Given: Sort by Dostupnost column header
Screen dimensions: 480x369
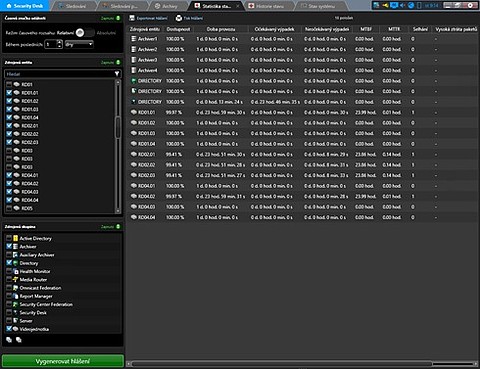Looking at the screenshot, I should (x=178, y=29).
